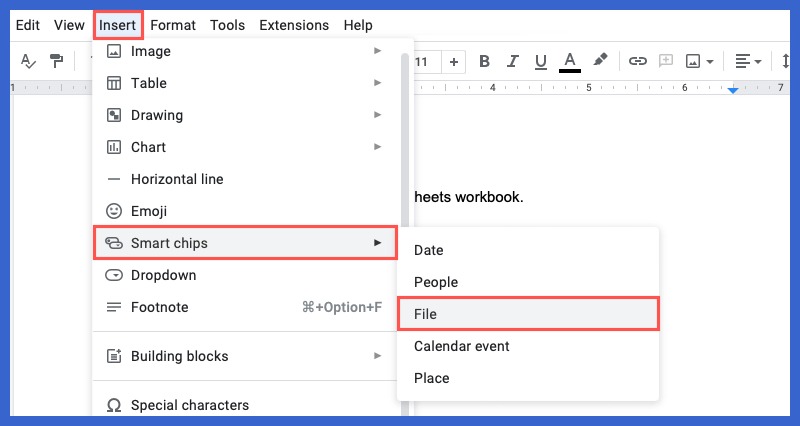Image resolution: width=800 pixels, height=426 pixels.
Task: Toggle bold formatting
Action: click(485, 62)
